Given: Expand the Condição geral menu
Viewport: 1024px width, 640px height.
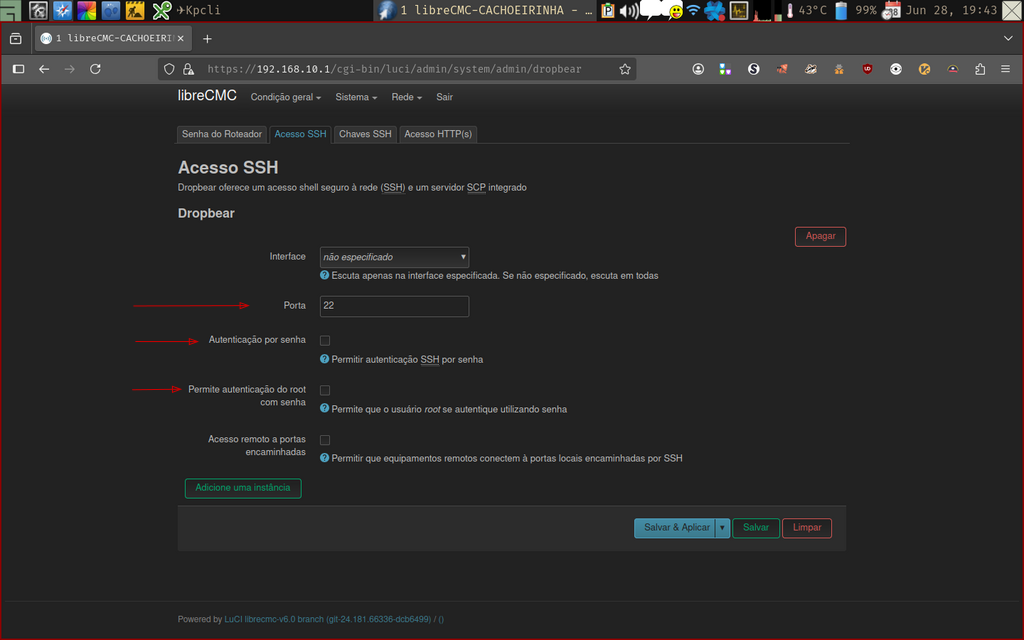Looking at the screenshot, I should (285, 97).
